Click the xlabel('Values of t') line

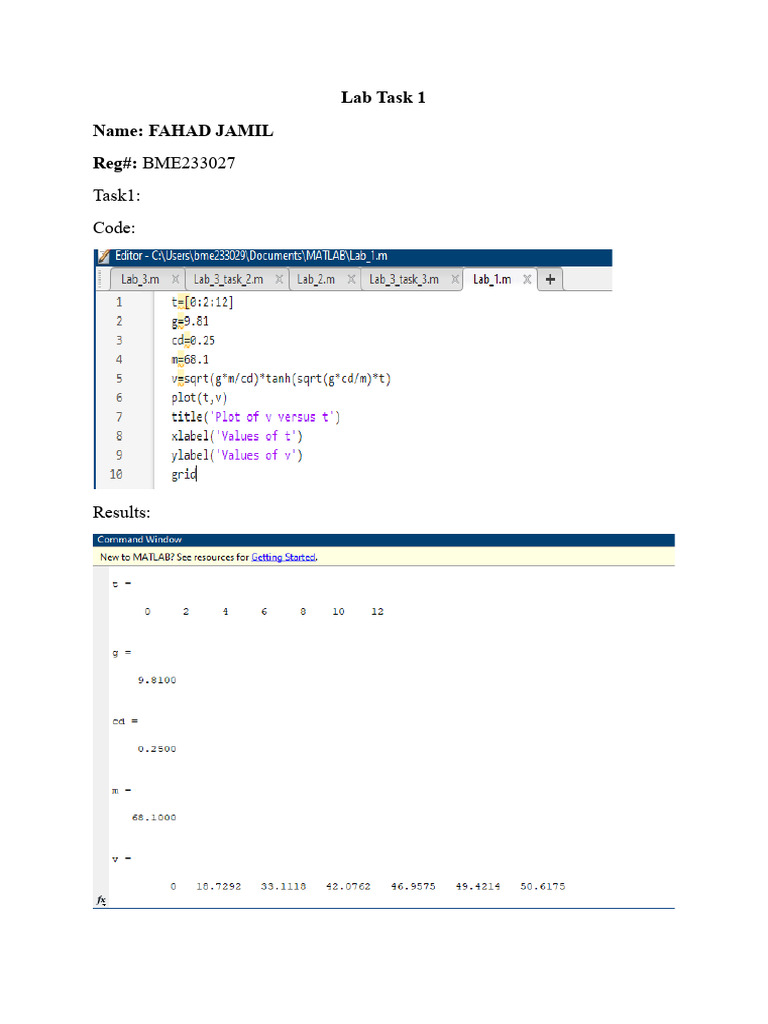pos(237,436)
